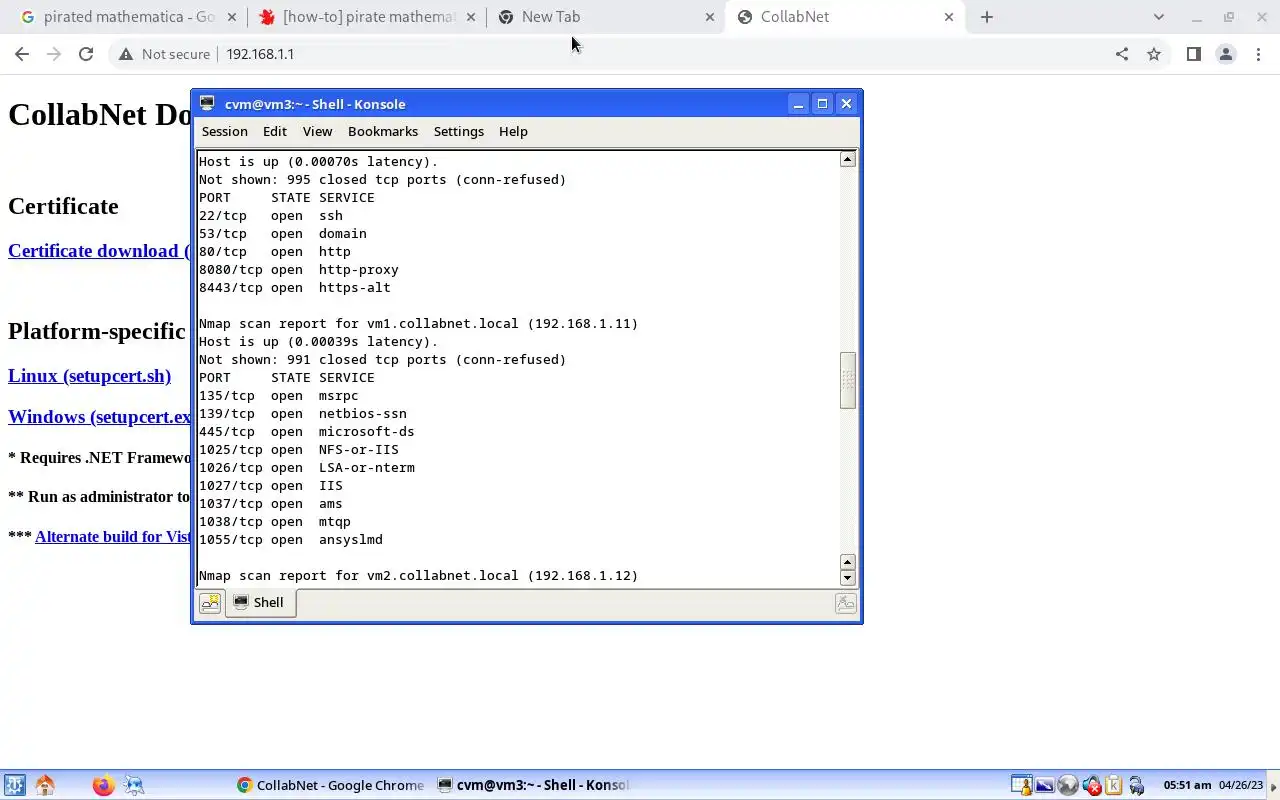
Task: Click Konsole scrollbar bottom down arrow
Action: [848, 578]
